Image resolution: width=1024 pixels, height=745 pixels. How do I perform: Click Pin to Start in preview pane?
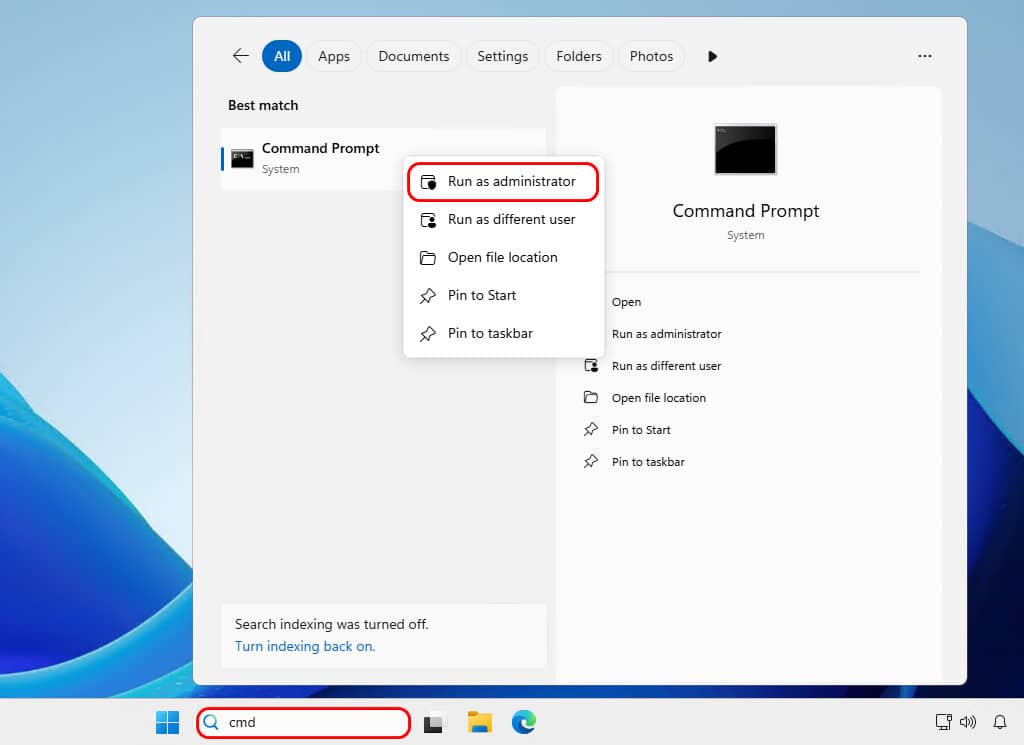click(641, 430)
